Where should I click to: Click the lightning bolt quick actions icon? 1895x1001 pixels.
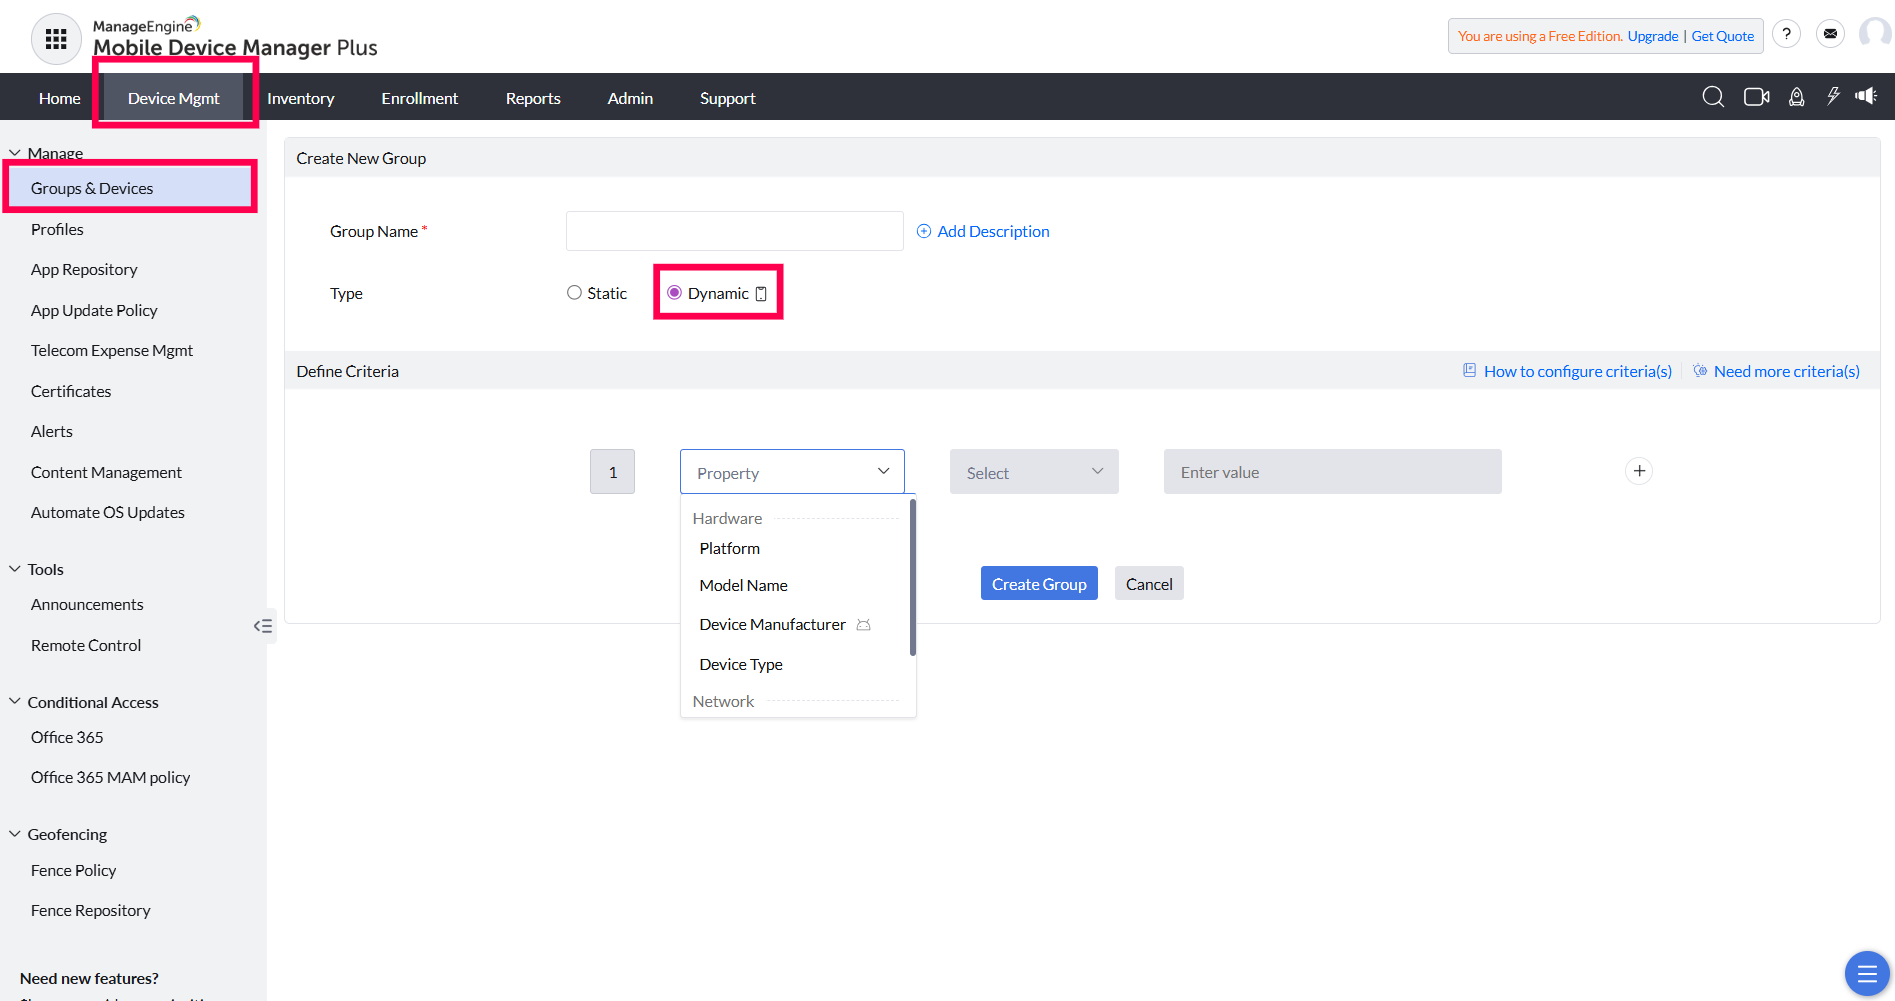[1833, 97]
